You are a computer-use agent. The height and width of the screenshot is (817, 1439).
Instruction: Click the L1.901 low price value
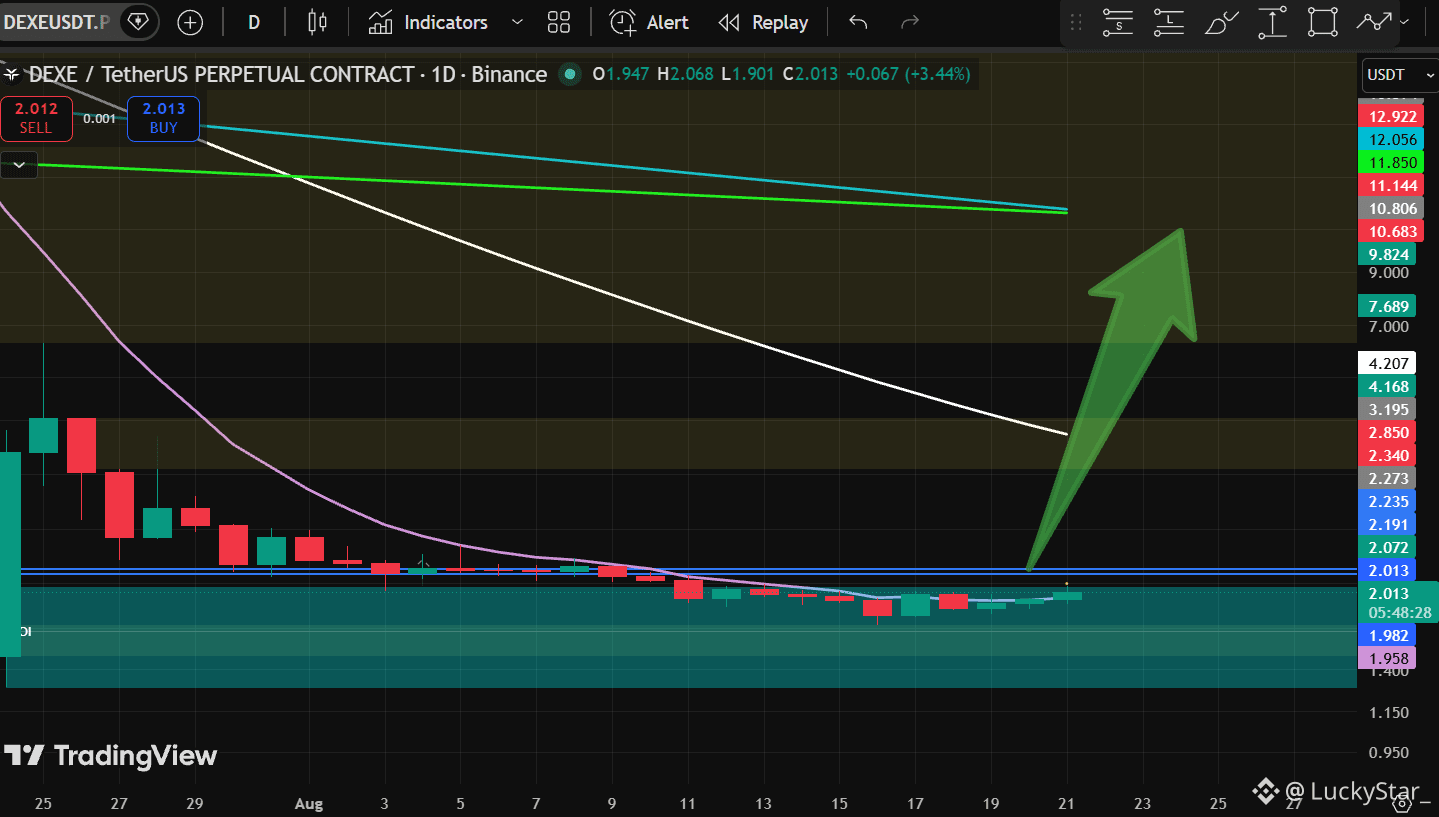[747, 74]
